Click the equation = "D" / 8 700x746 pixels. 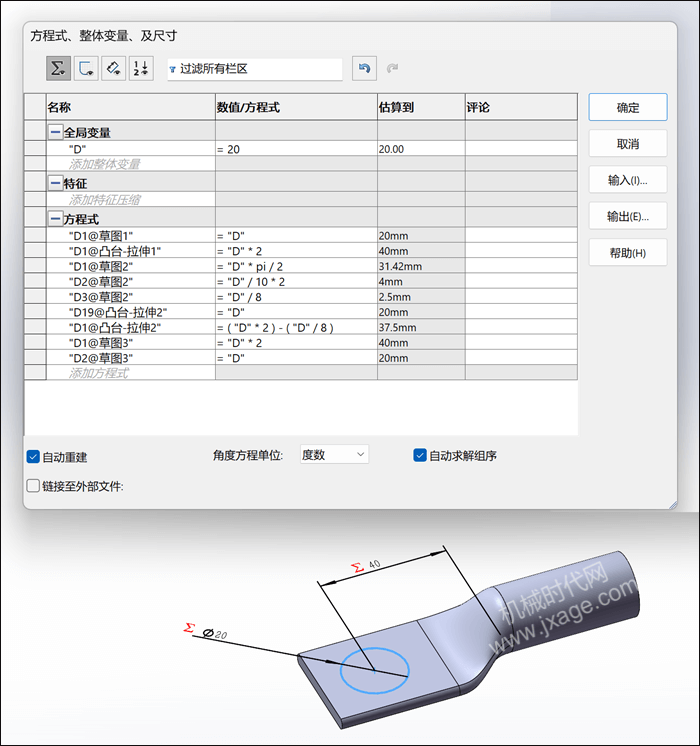coord(296,297)
